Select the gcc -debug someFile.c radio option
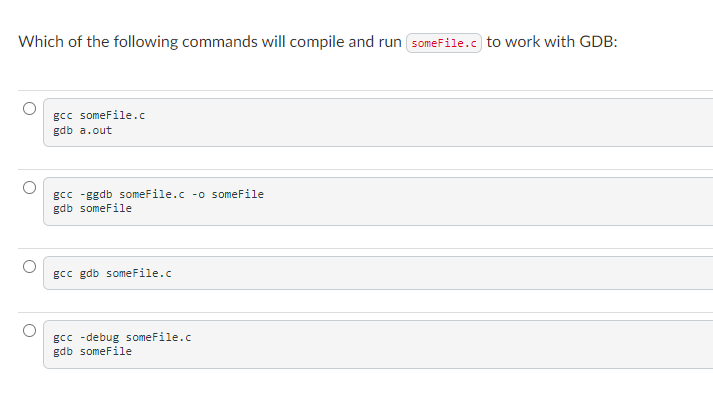Viewport: 713px width, 398px height. (x=30, y=330)
